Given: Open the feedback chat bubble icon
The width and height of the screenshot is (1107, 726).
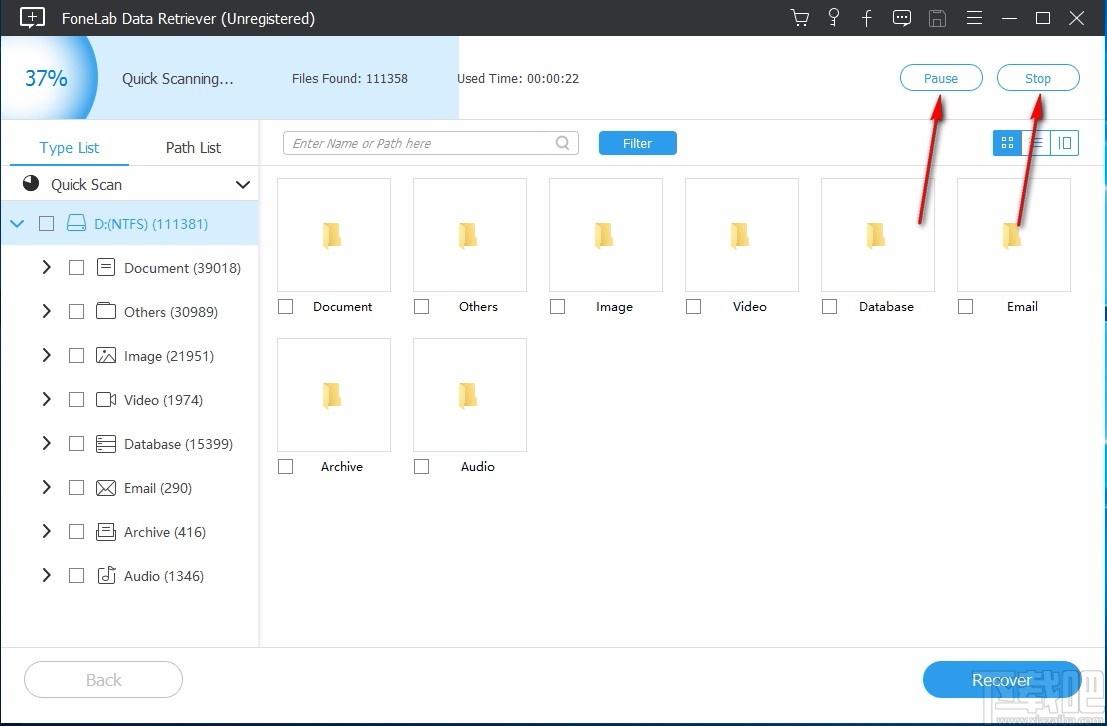Looking at the screenshot, I should (x=902, y=18).
